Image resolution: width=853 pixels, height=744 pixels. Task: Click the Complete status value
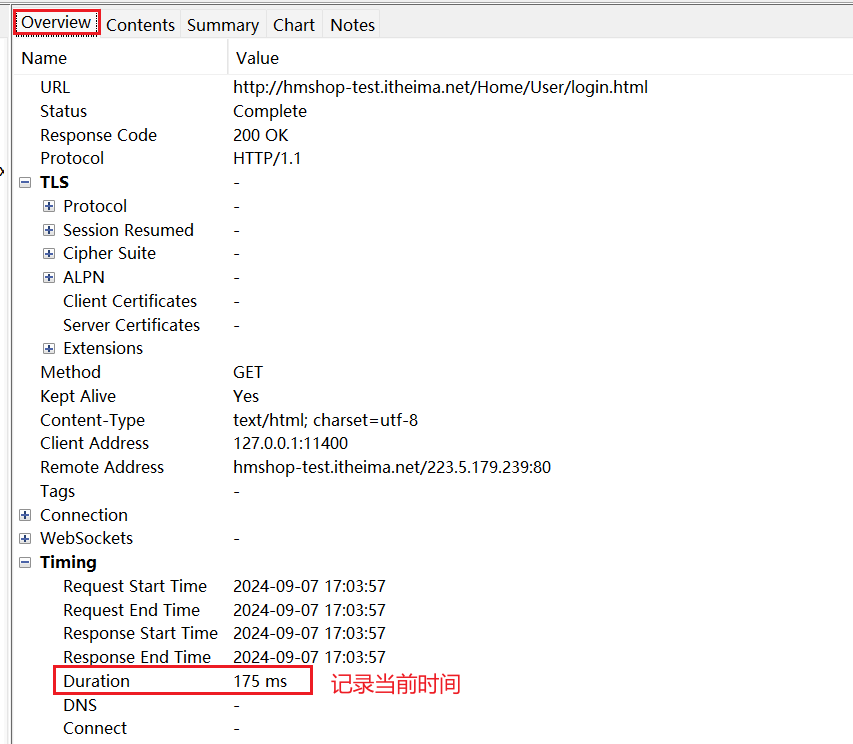[x=270, y=111]
